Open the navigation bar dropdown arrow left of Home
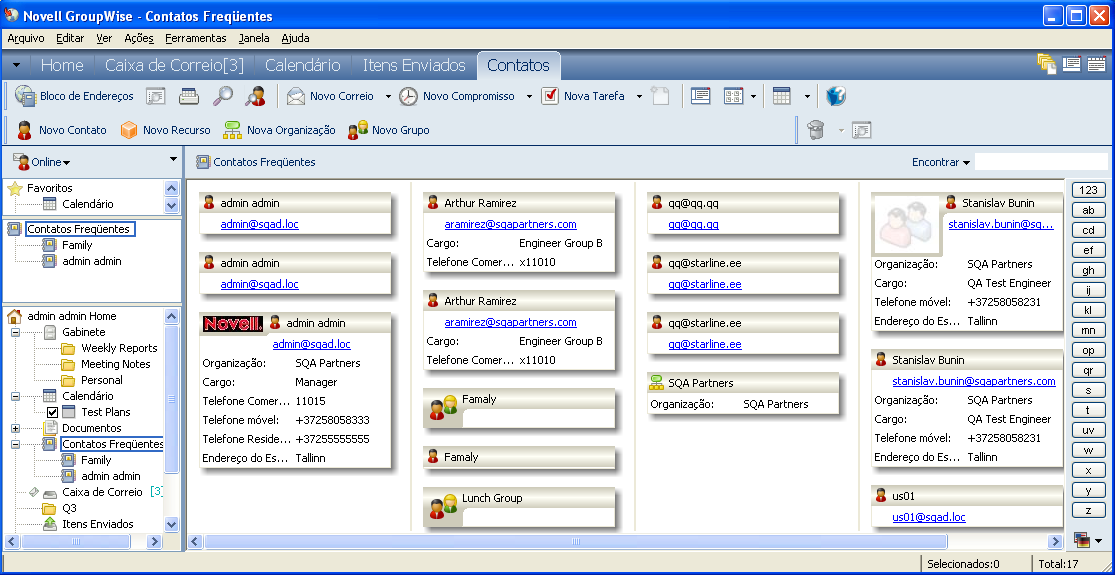Screen dimensions: 1115x575 coord(16,65)
